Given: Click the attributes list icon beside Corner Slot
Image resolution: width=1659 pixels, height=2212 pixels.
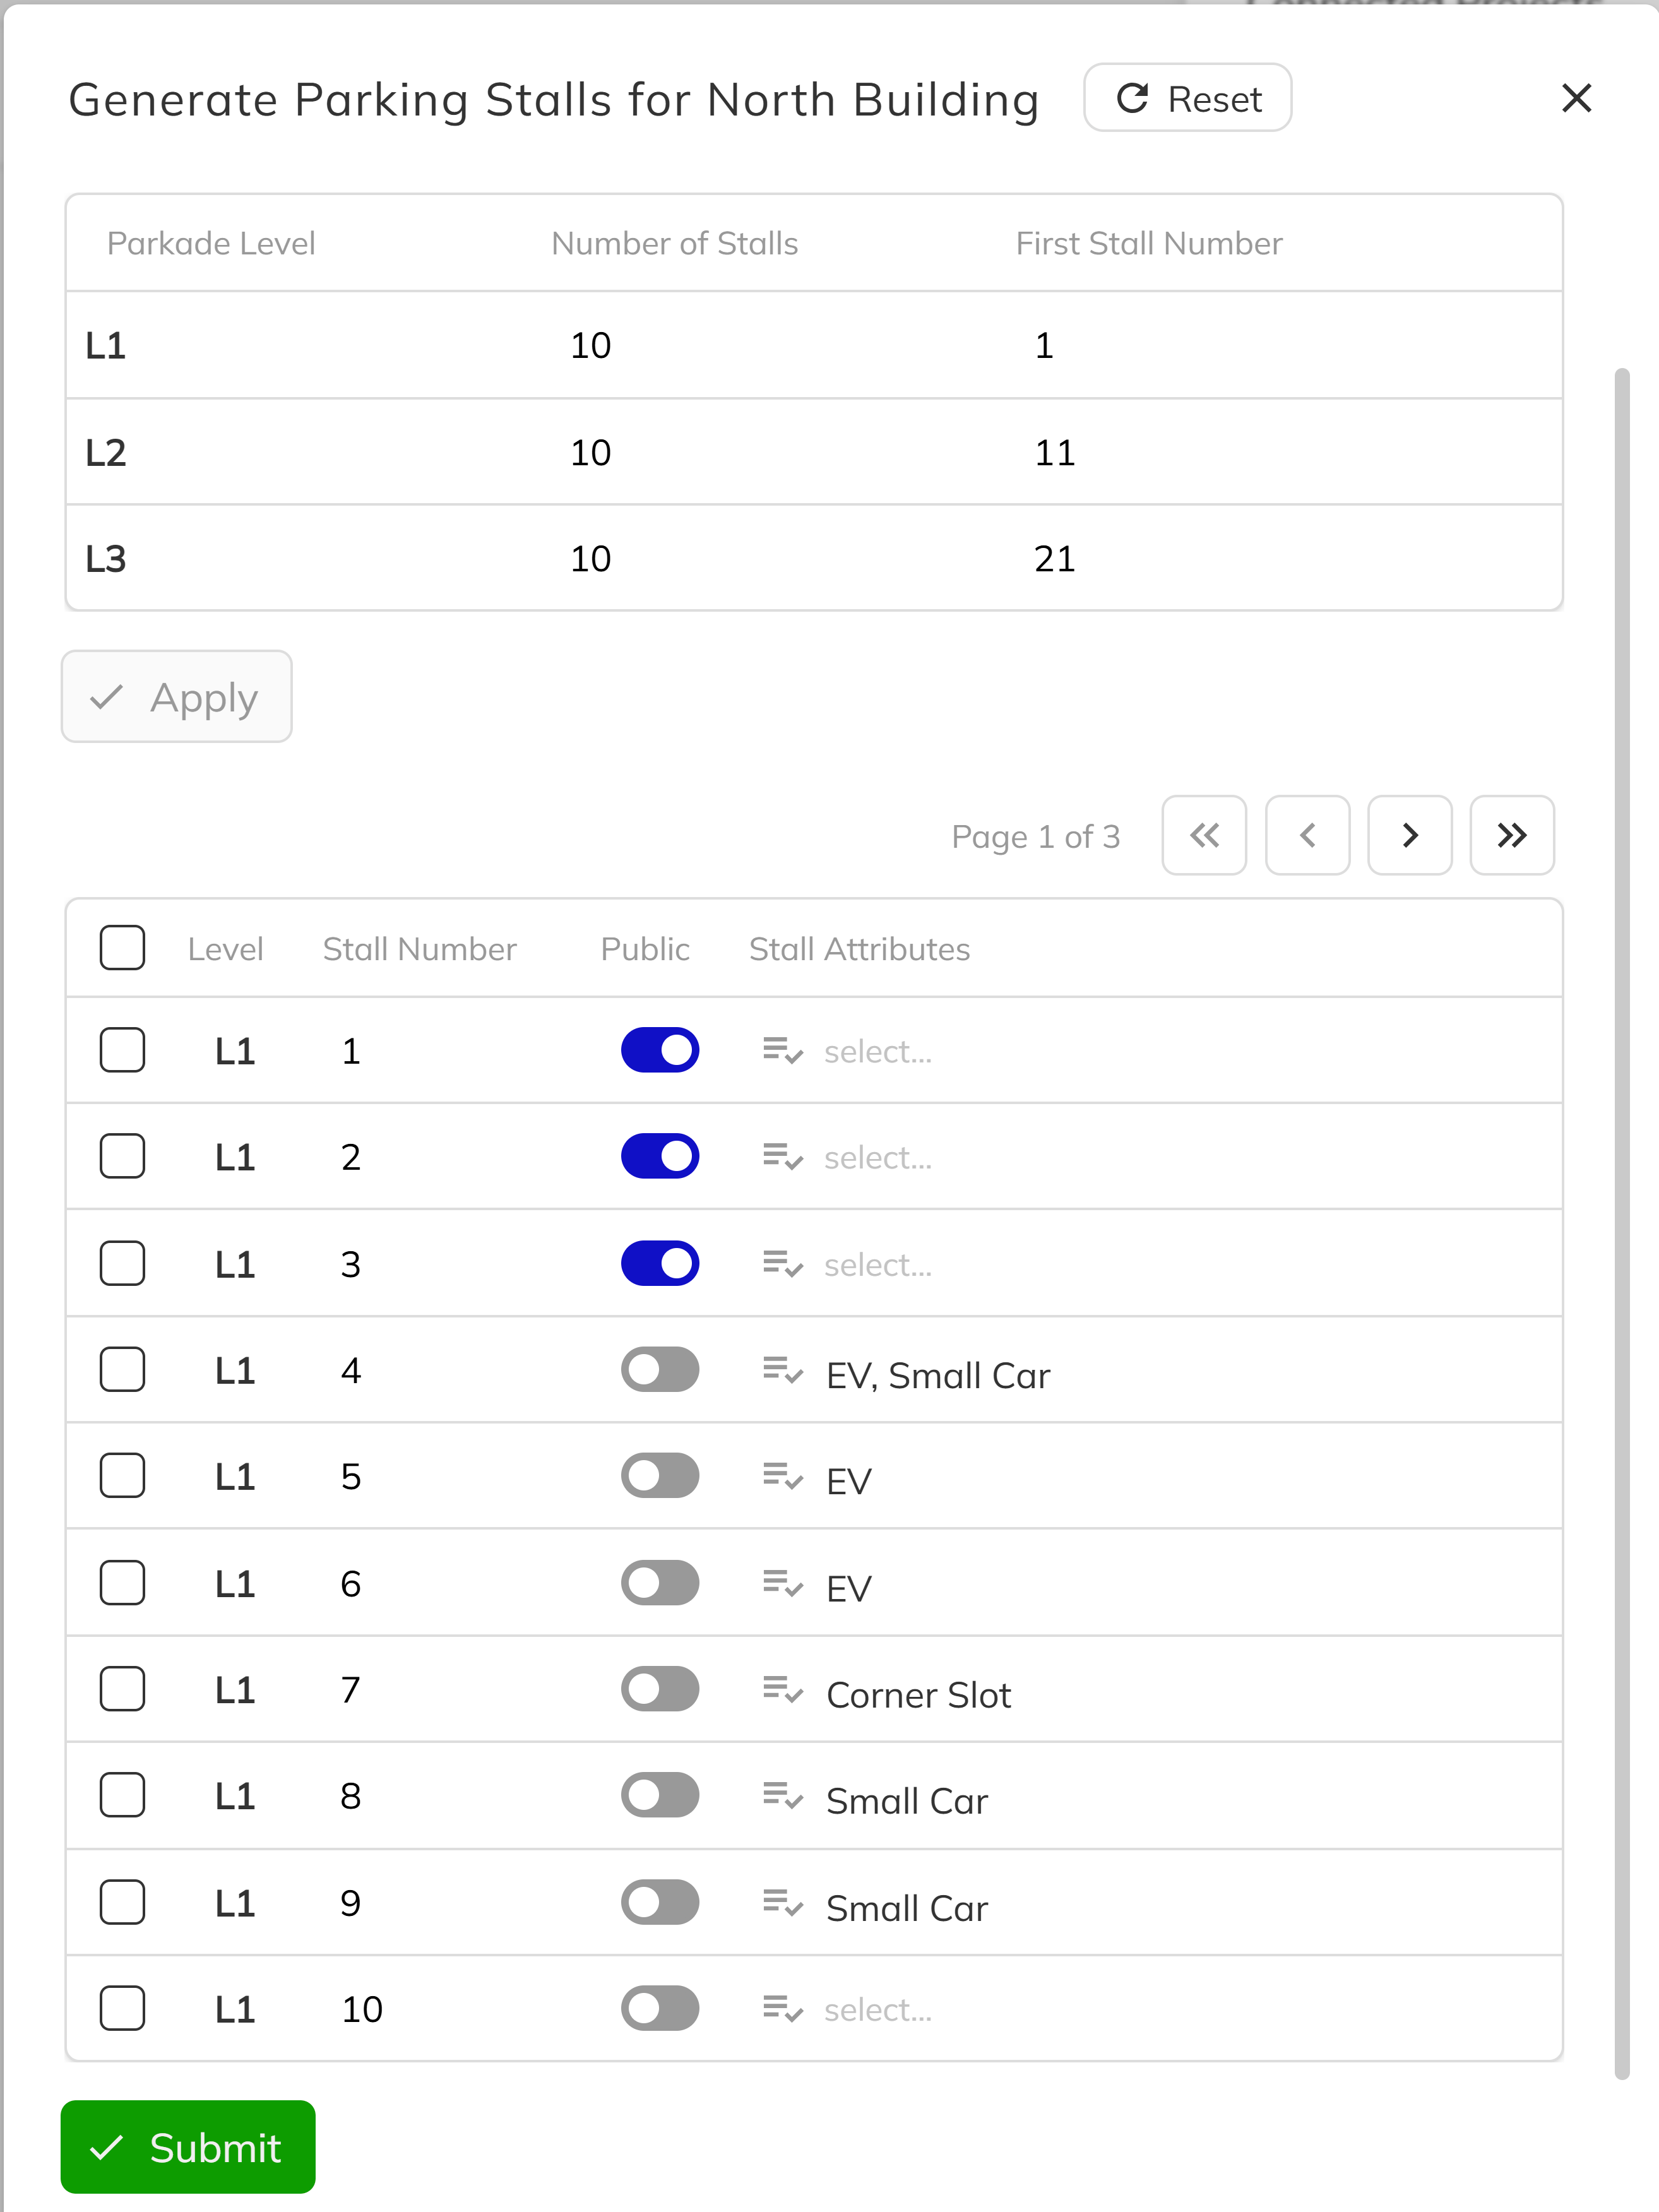Looking at the screenshot, I should pos(782,1689).
